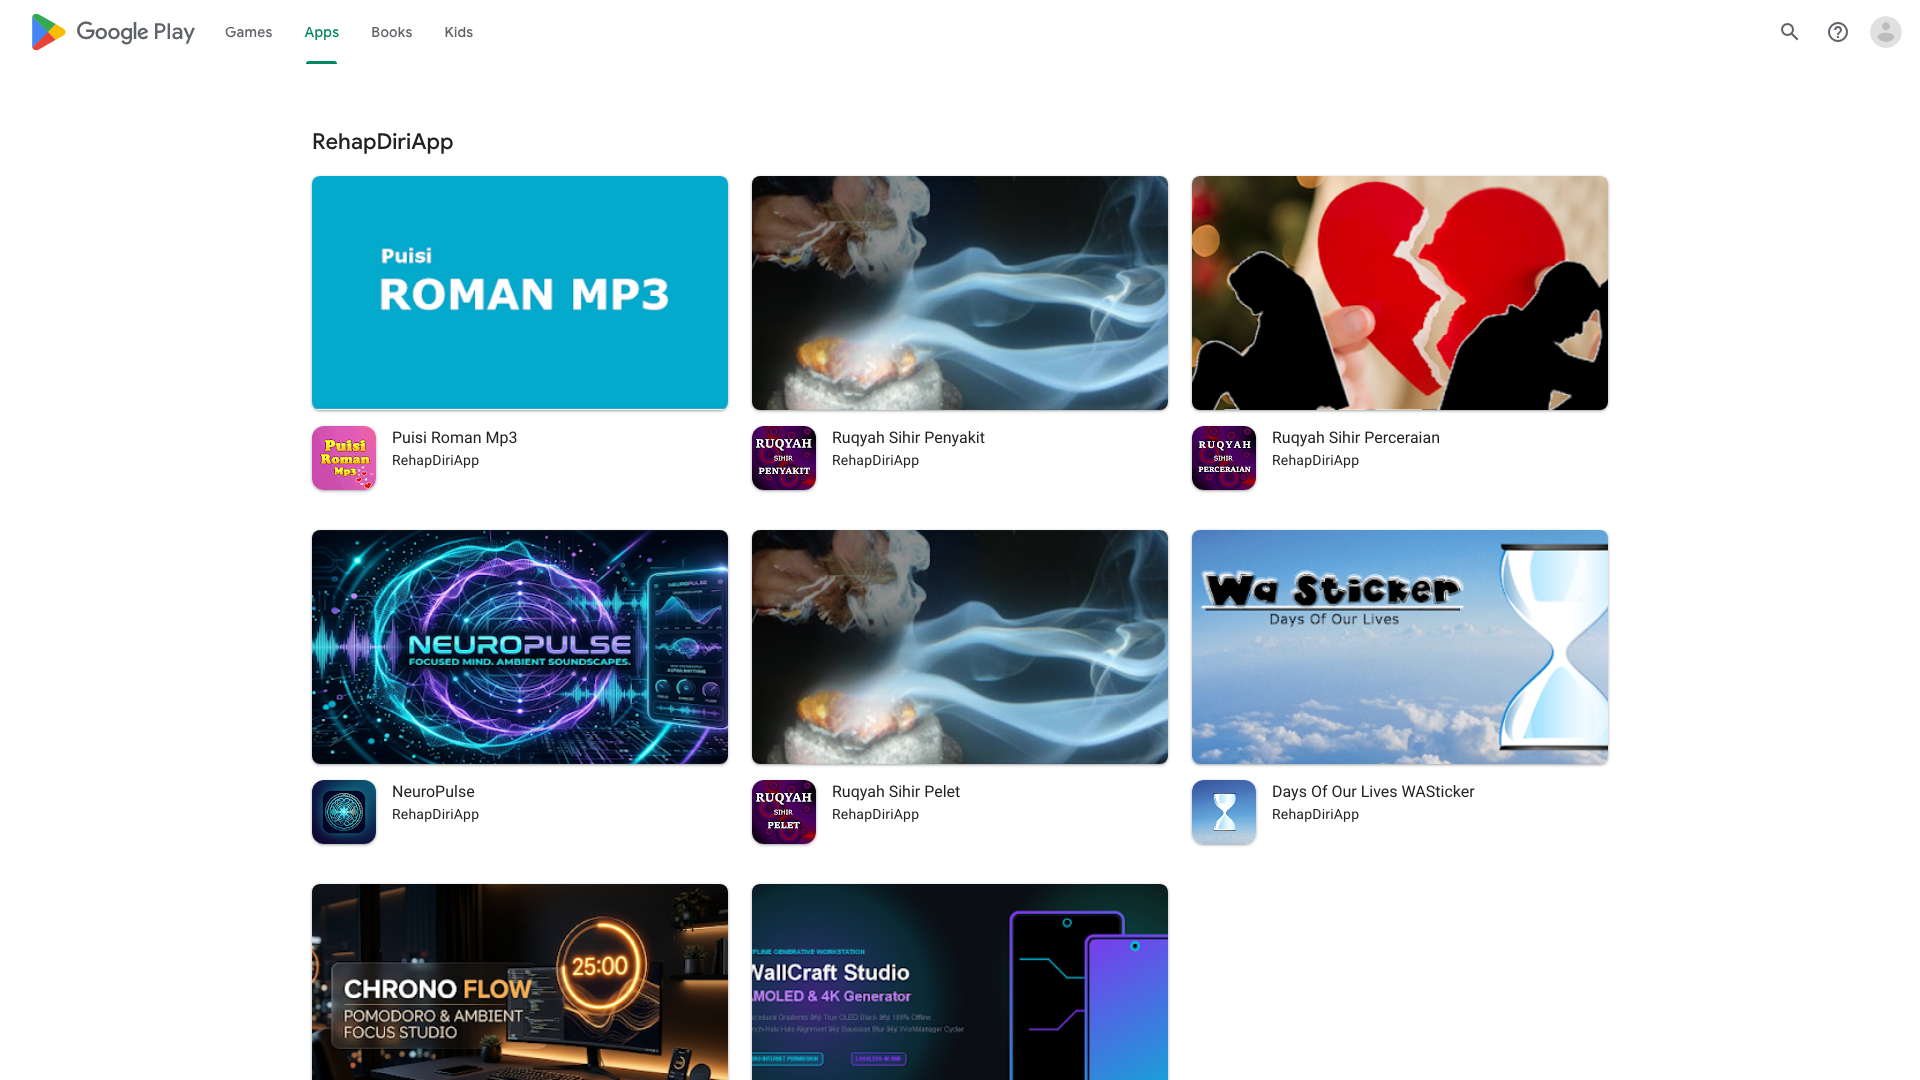
Task: Open the Ruqyah Sihir Perceraian title link
Action: click(x=1356, y=438)
